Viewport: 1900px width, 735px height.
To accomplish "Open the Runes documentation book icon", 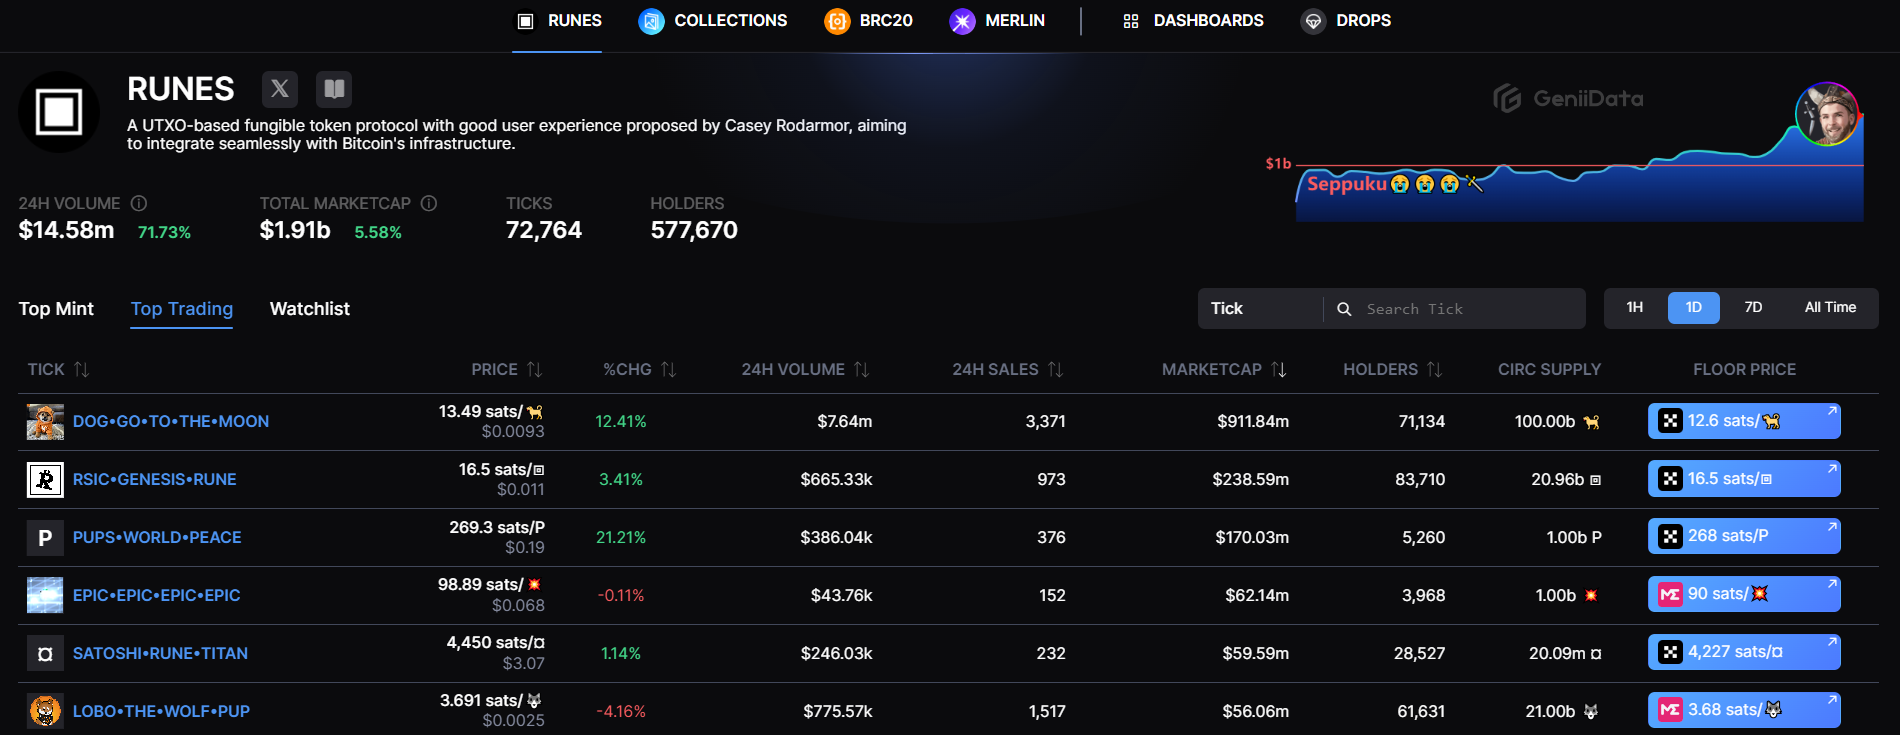I will tap(334, 89).
